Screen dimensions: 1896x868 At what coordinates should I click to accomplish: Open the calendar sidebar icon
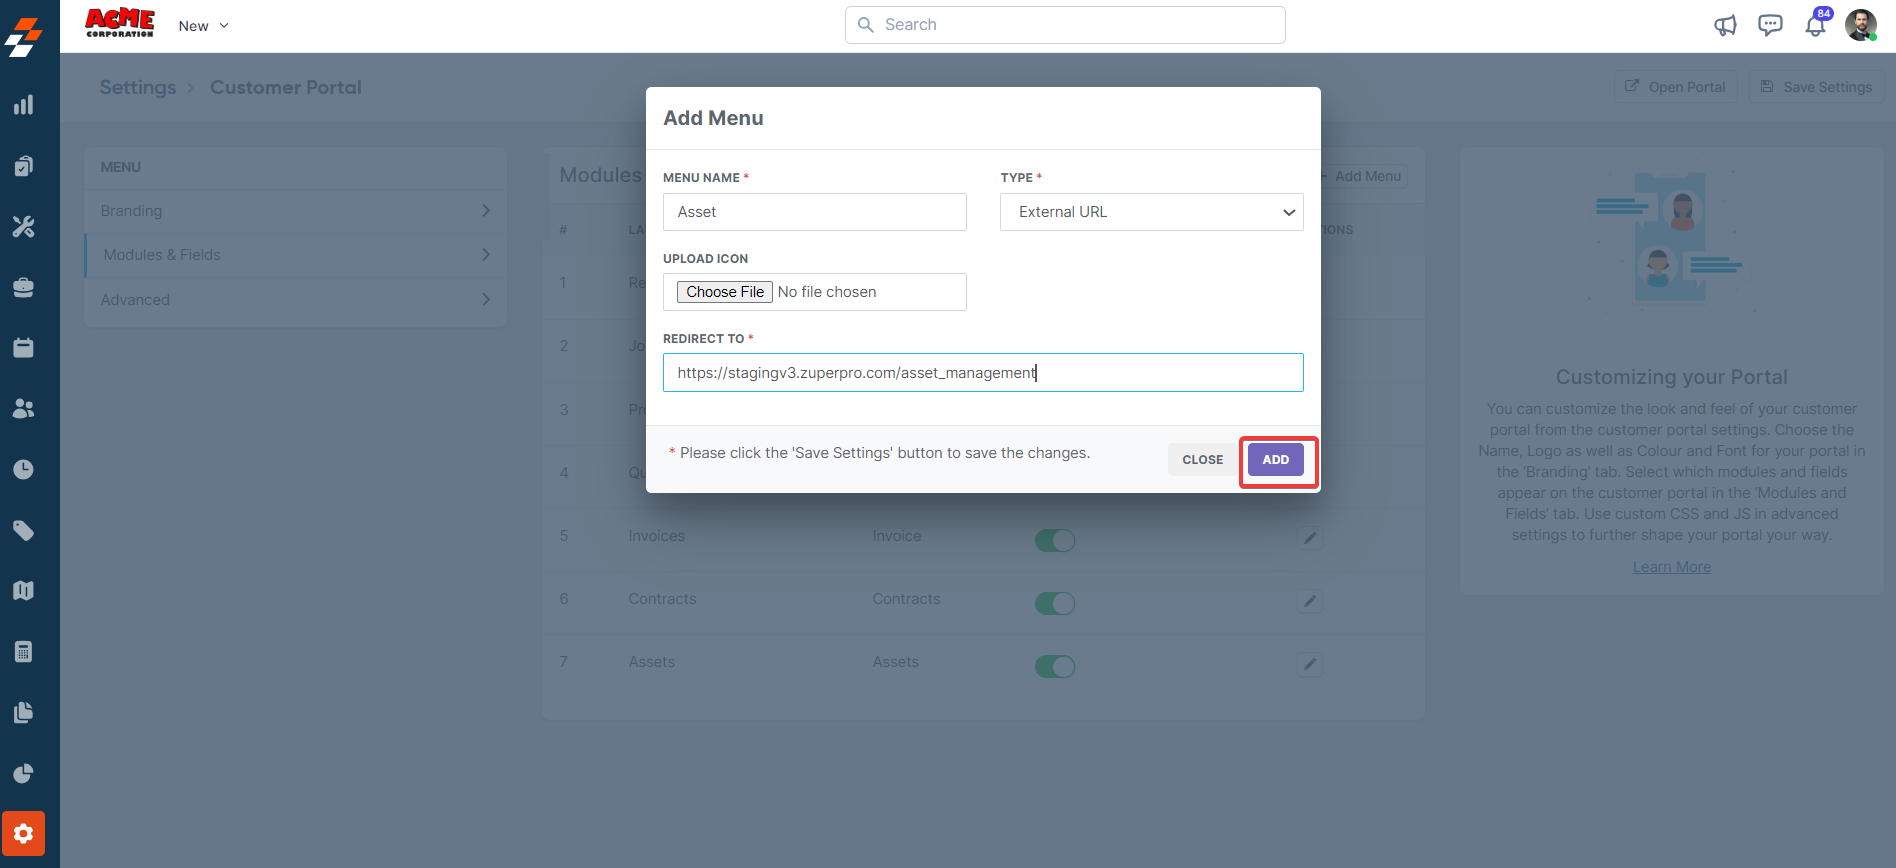tap(24, 348)
